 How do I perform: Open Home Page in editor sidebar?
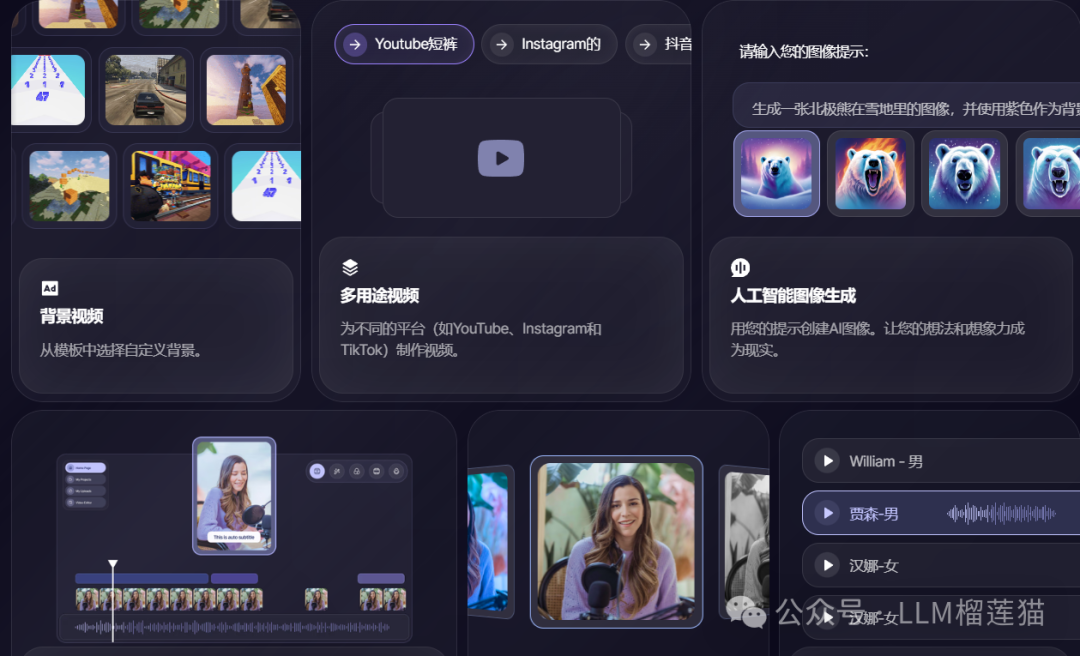(85, 468)
